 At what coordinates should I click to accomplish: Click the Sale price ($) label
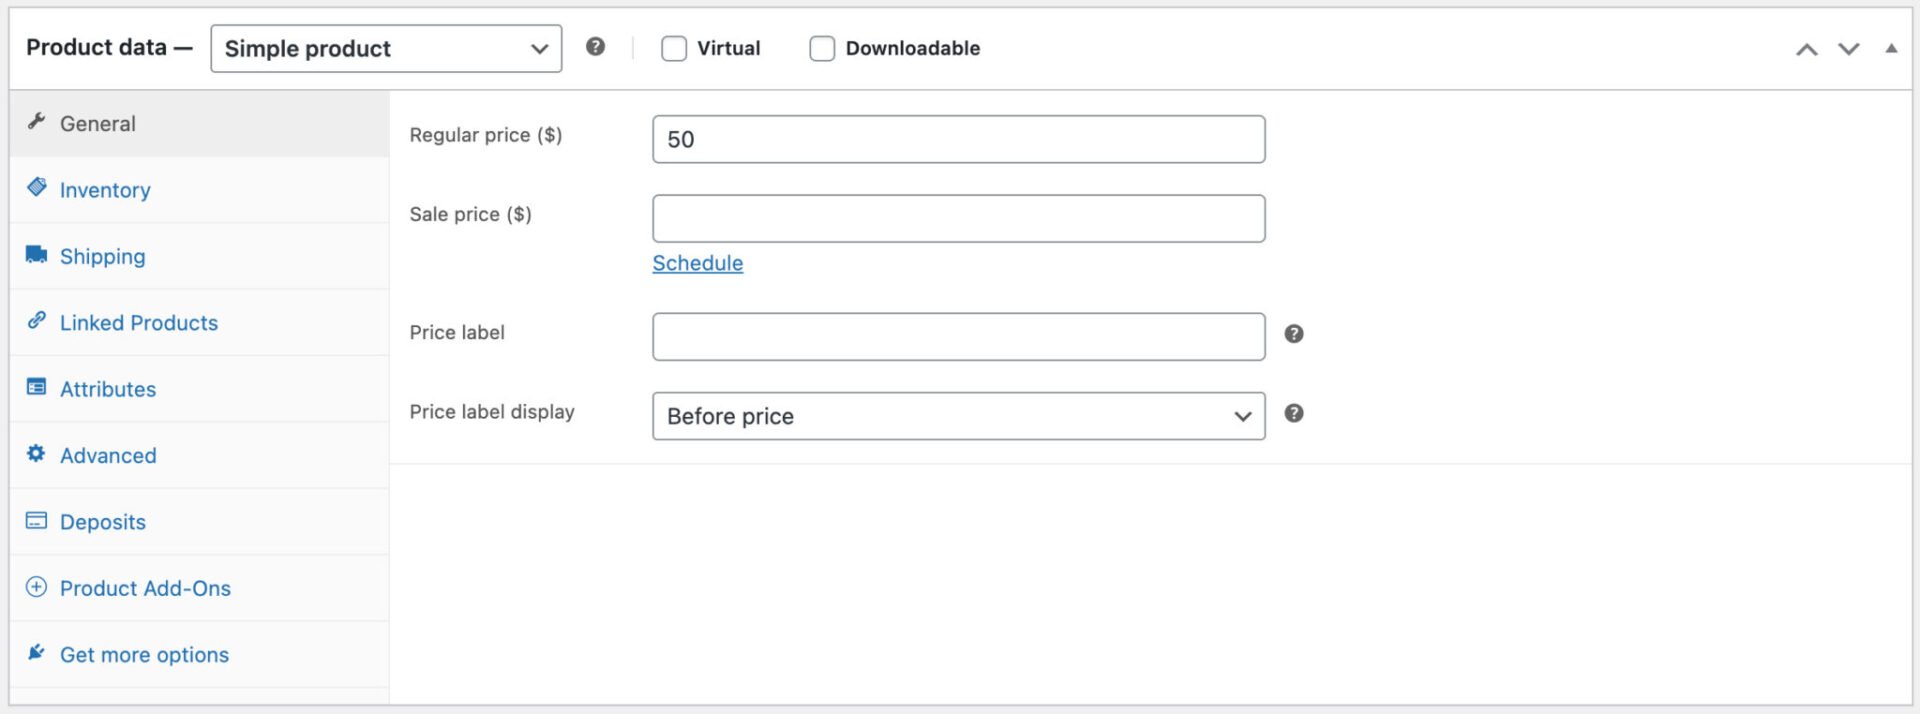coord(471,214)
